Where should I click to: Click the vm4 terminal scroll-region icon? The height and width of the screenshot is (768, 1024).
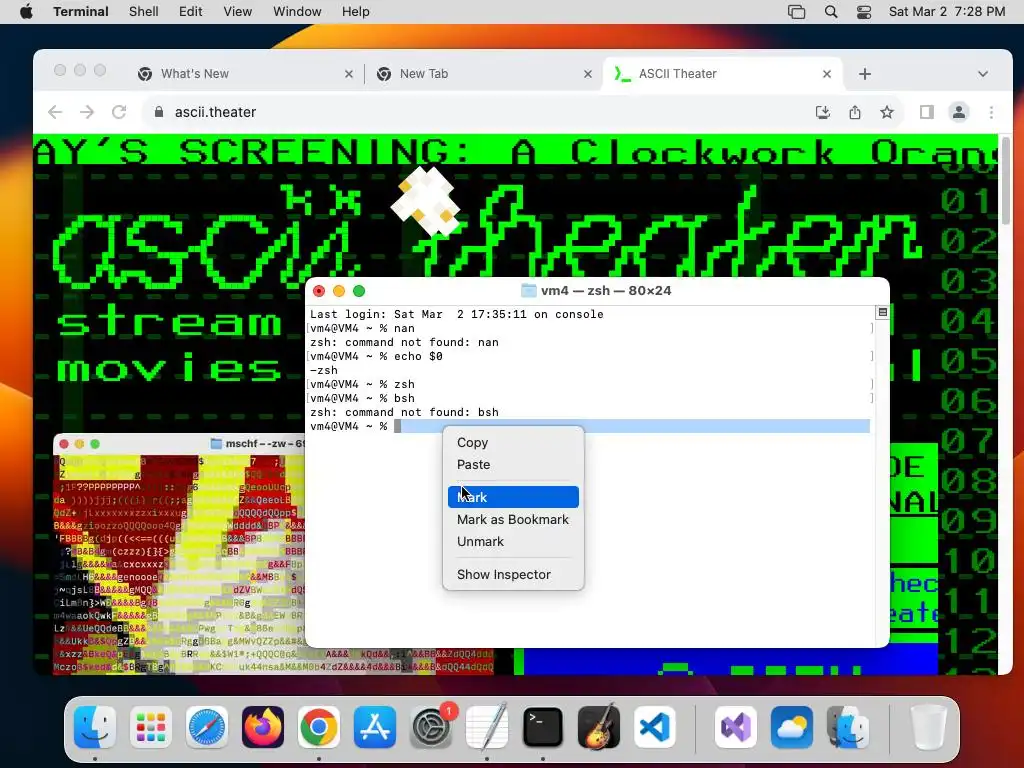coord(882,313)
